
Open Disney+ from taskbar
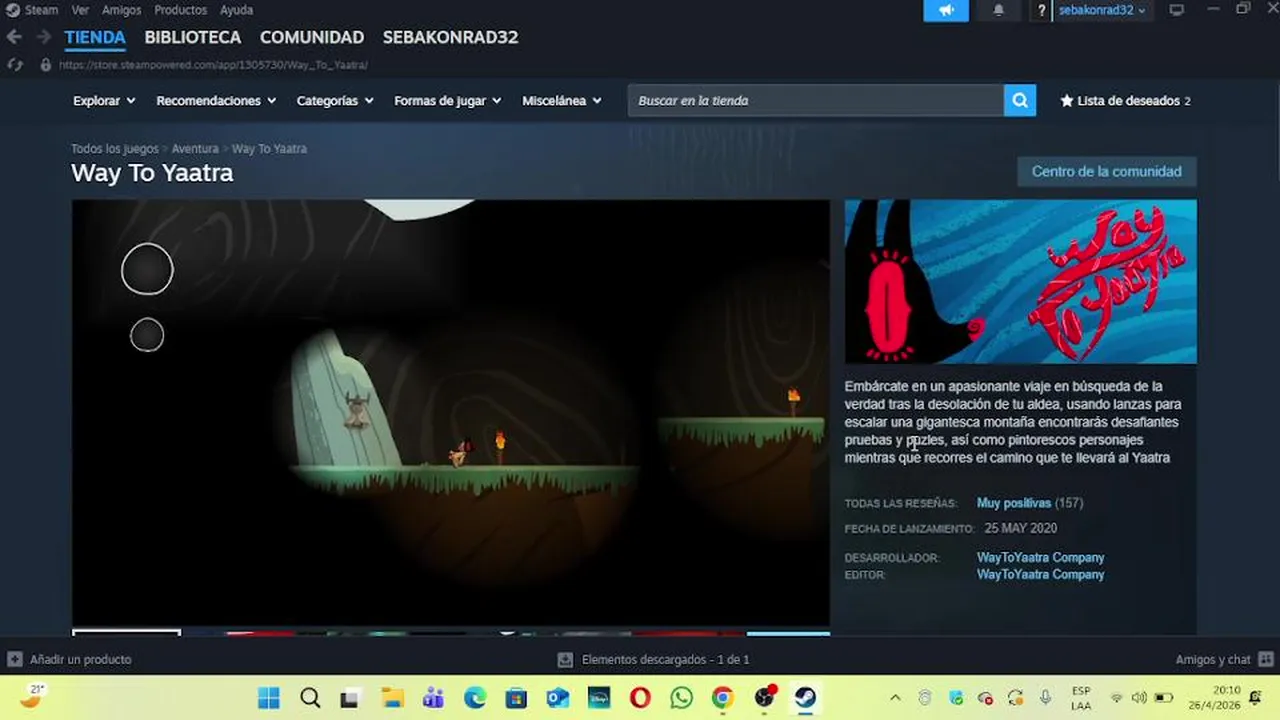click(599, 698)
